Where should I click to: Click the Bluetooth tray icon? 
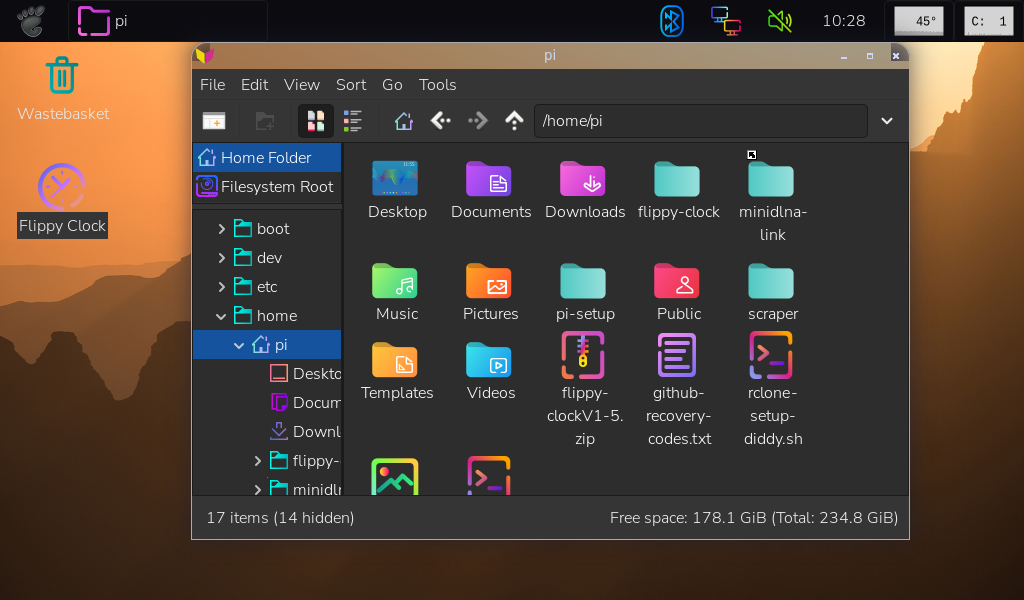671,21
